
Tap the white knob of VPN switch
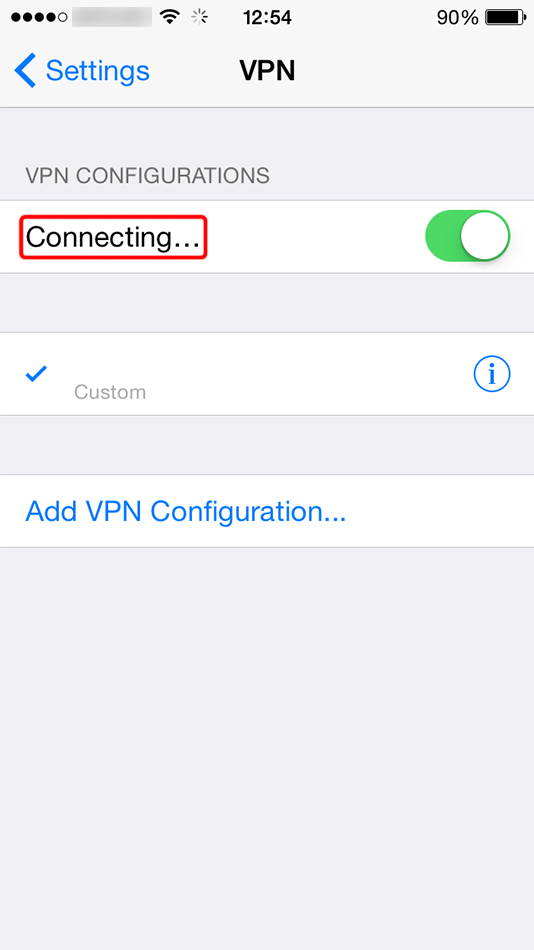[484, 236]
